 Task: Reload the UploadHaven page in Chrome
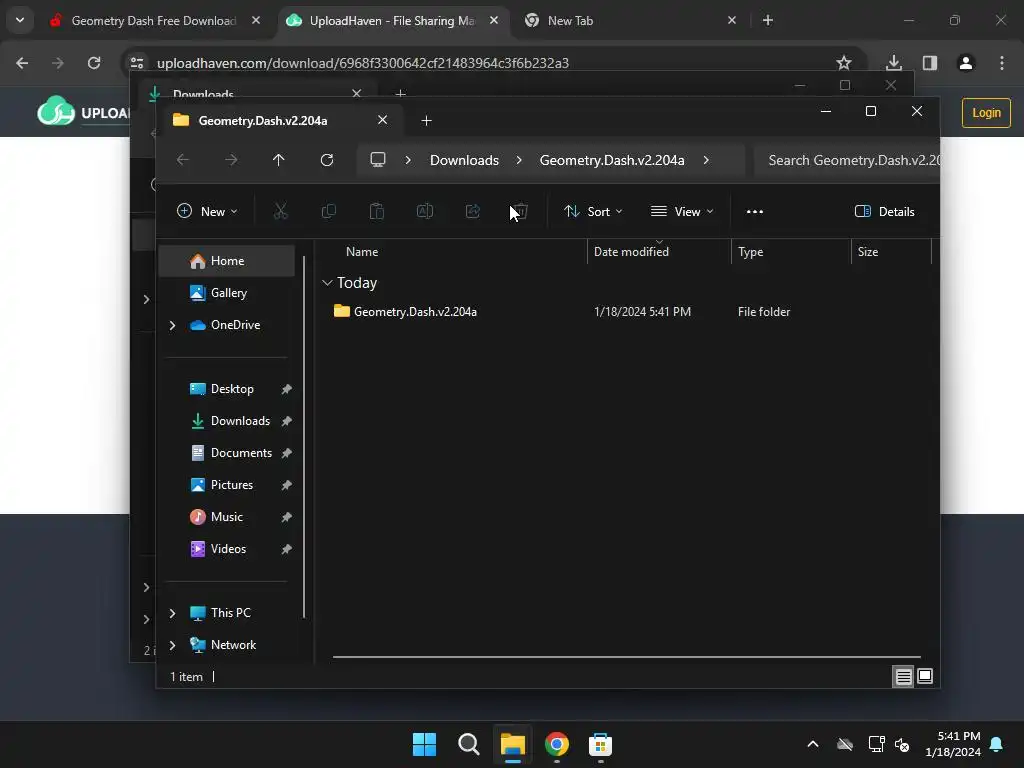pos(94,63)
